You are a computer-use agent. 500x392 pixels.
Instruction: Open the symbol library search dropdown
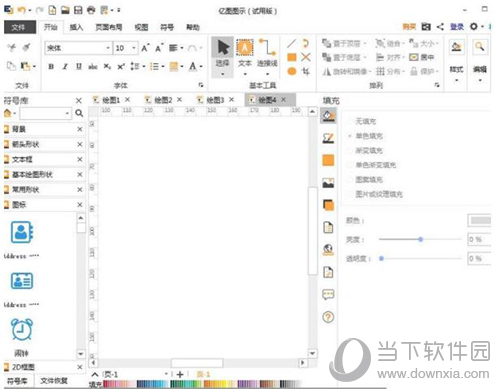[x=67, y=114]
